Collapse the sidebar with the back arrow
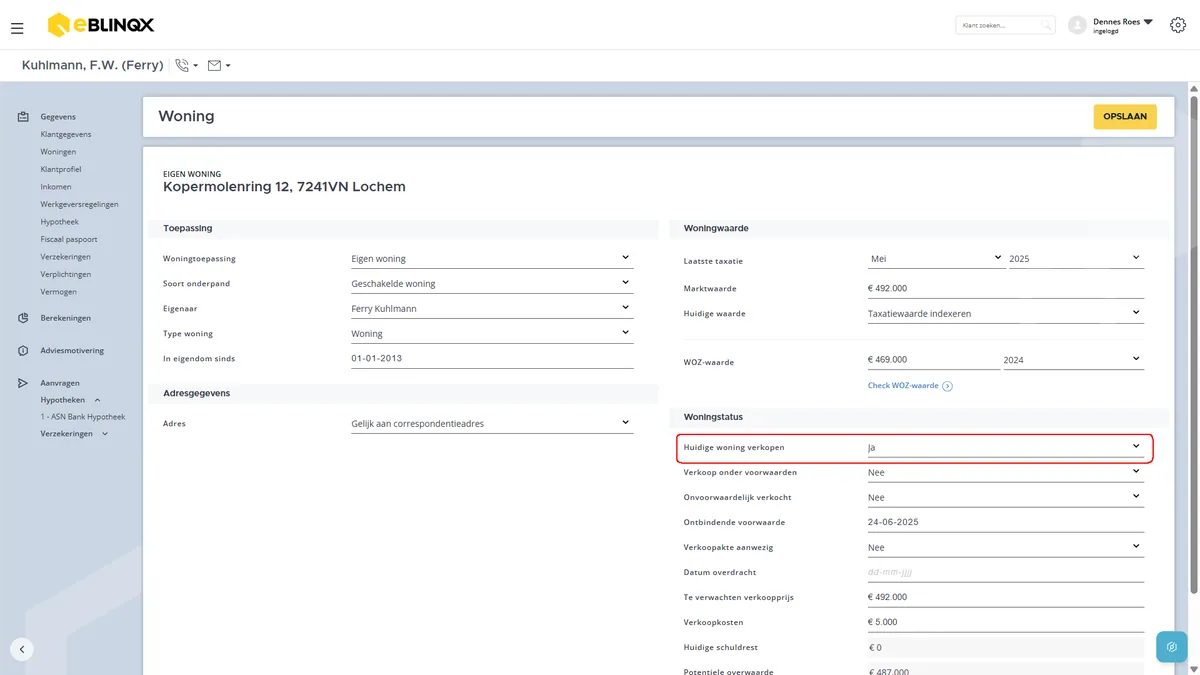The image size is (1200, 675). tap(22, 648)
